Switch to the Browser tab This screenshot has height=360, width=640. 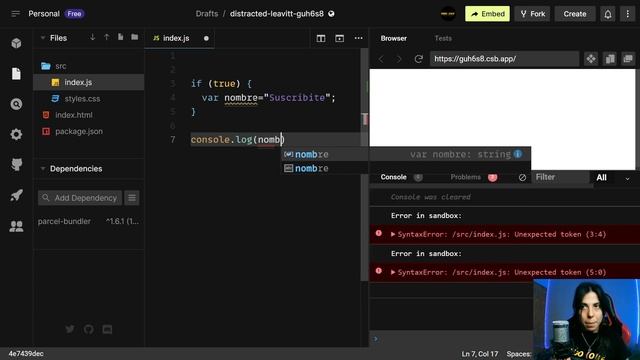click(393, 38)
